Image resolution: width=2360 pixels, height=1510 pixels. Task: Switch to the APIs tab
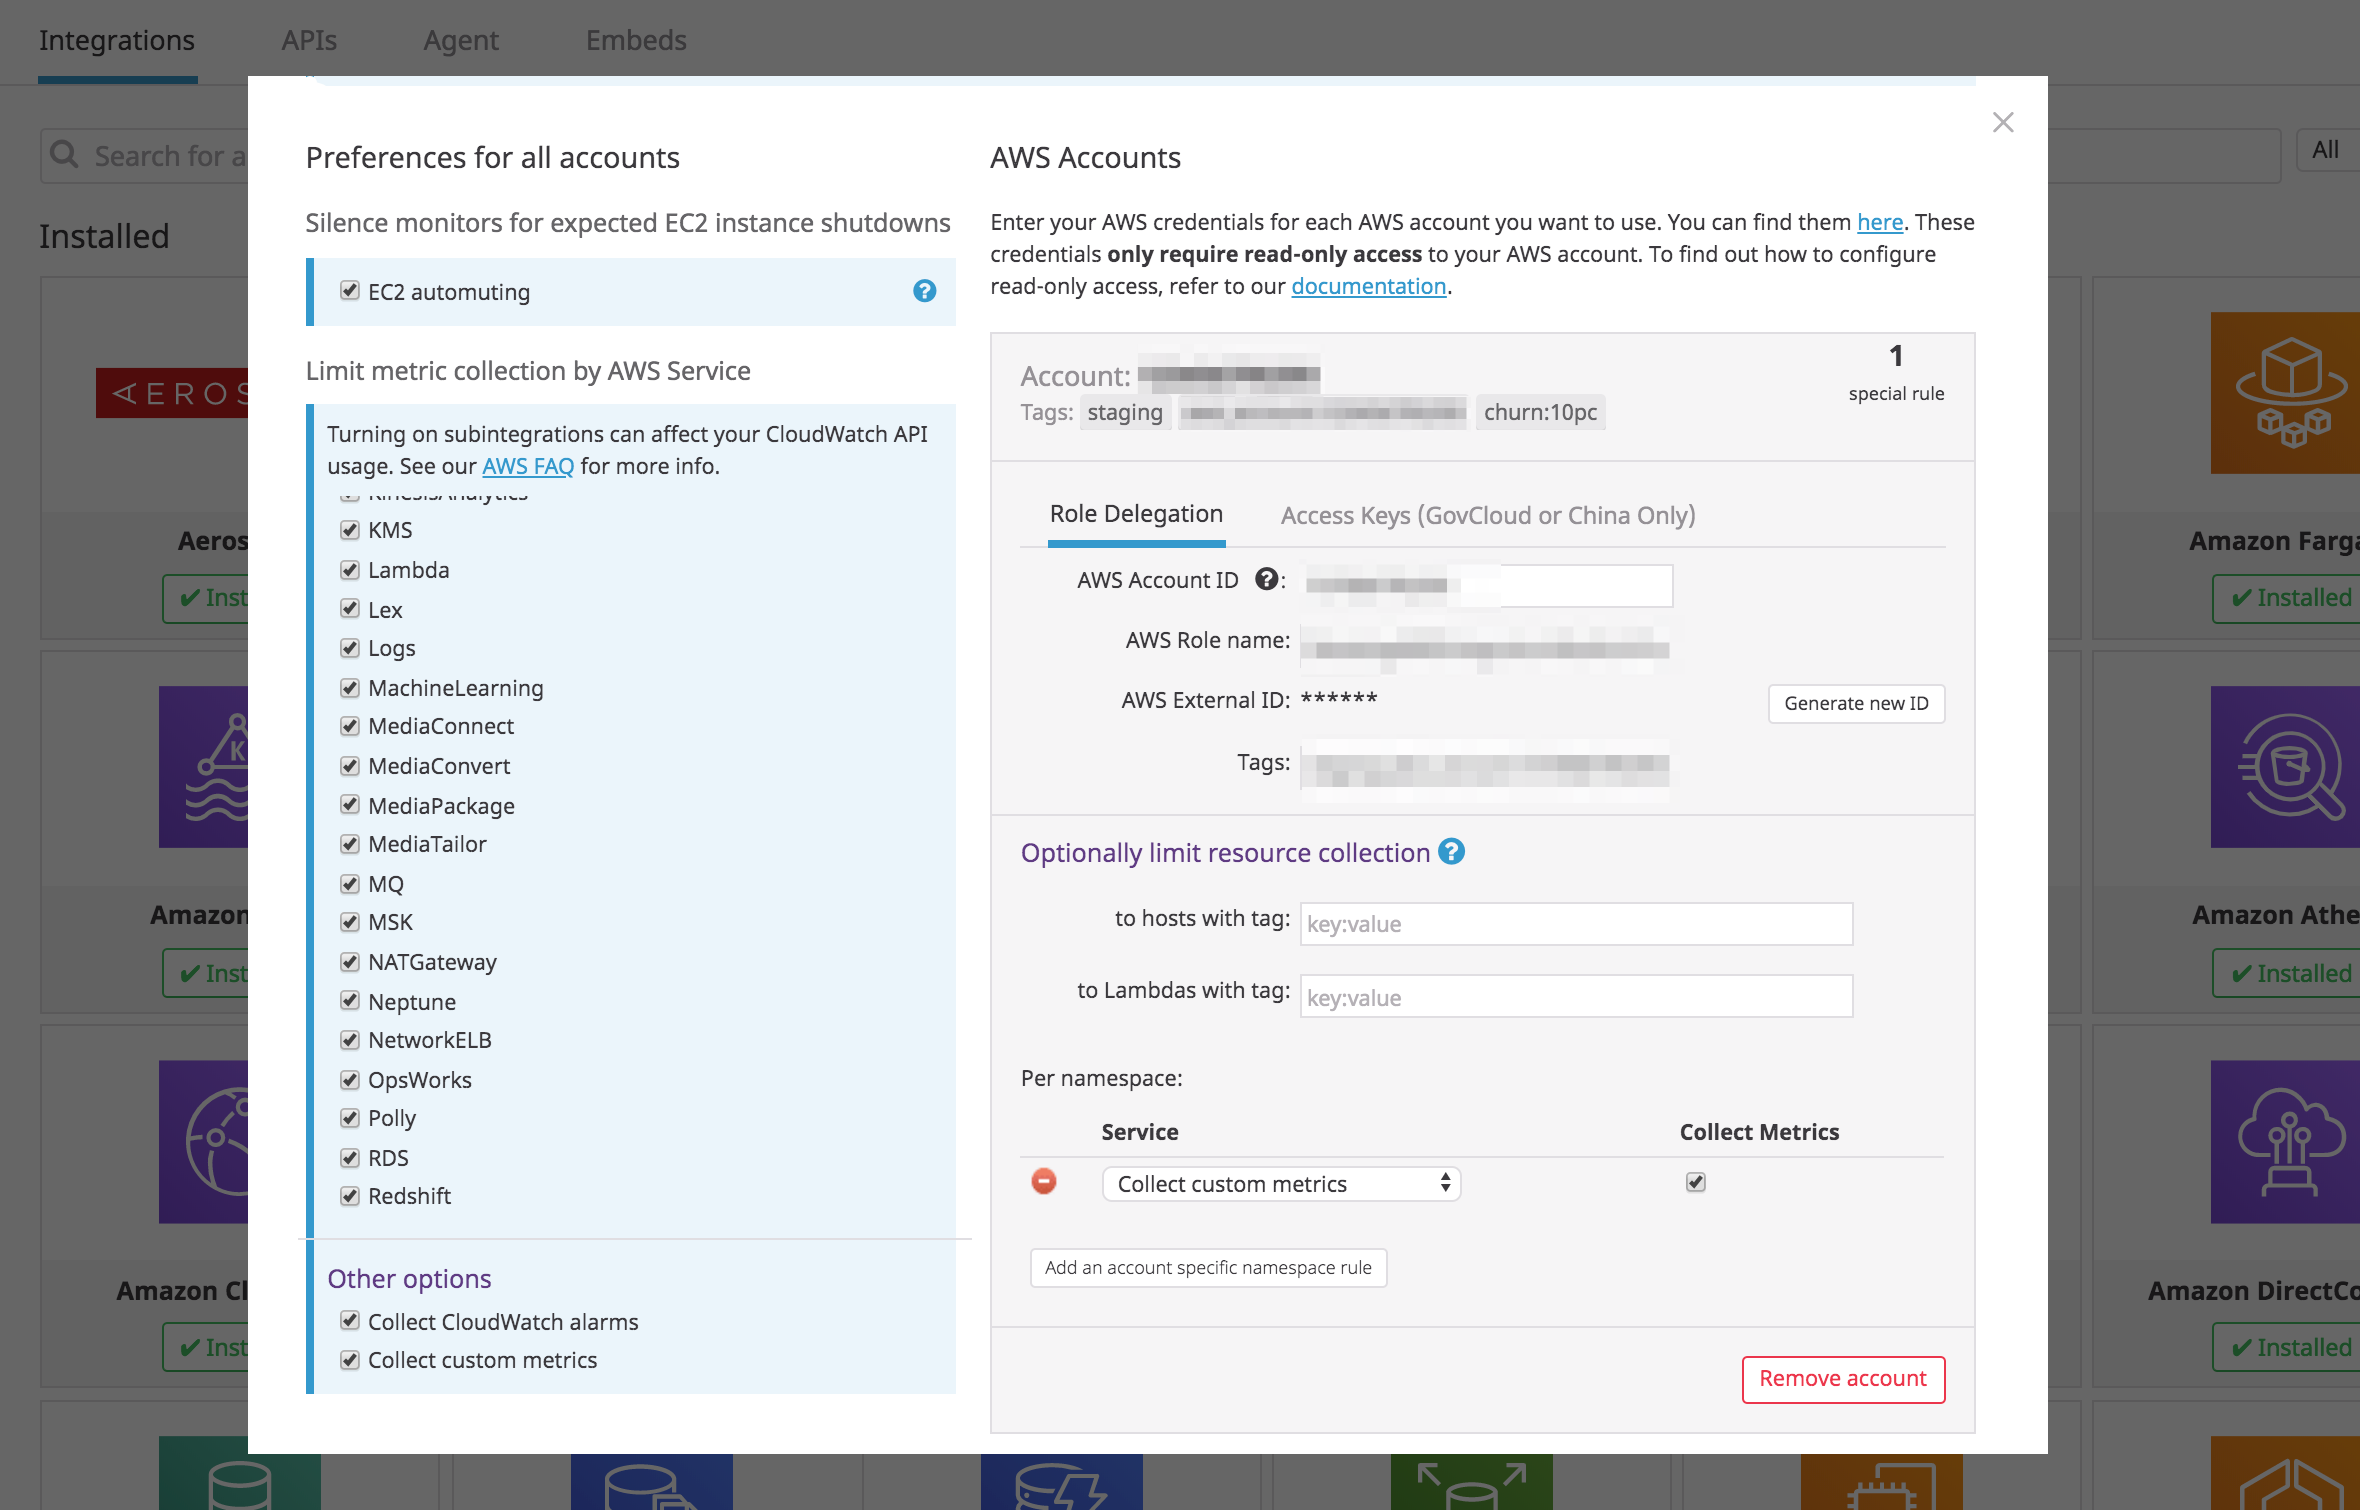pyautogui.click(x=309, y=40)
